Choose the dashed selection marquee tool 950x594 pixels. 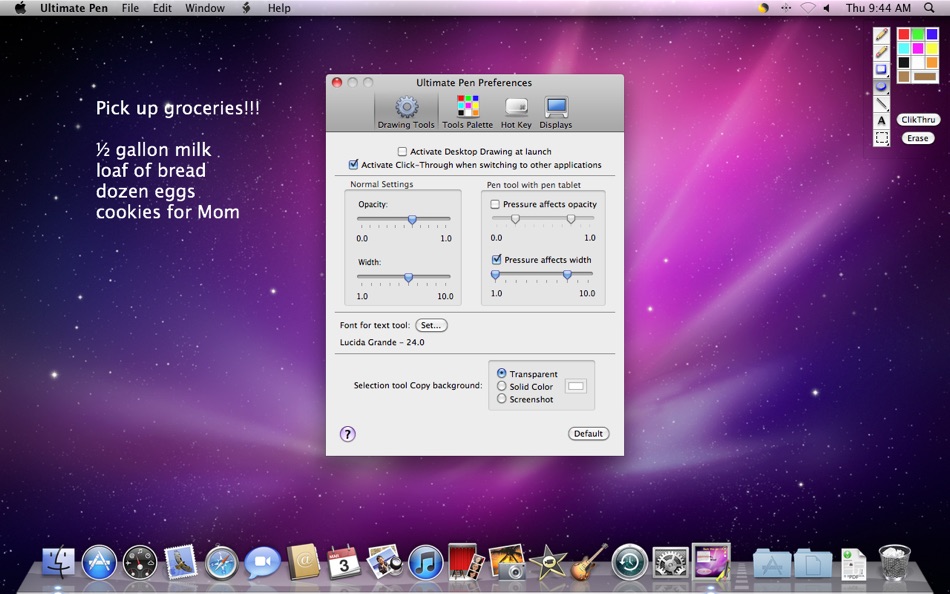click(882, 138)
